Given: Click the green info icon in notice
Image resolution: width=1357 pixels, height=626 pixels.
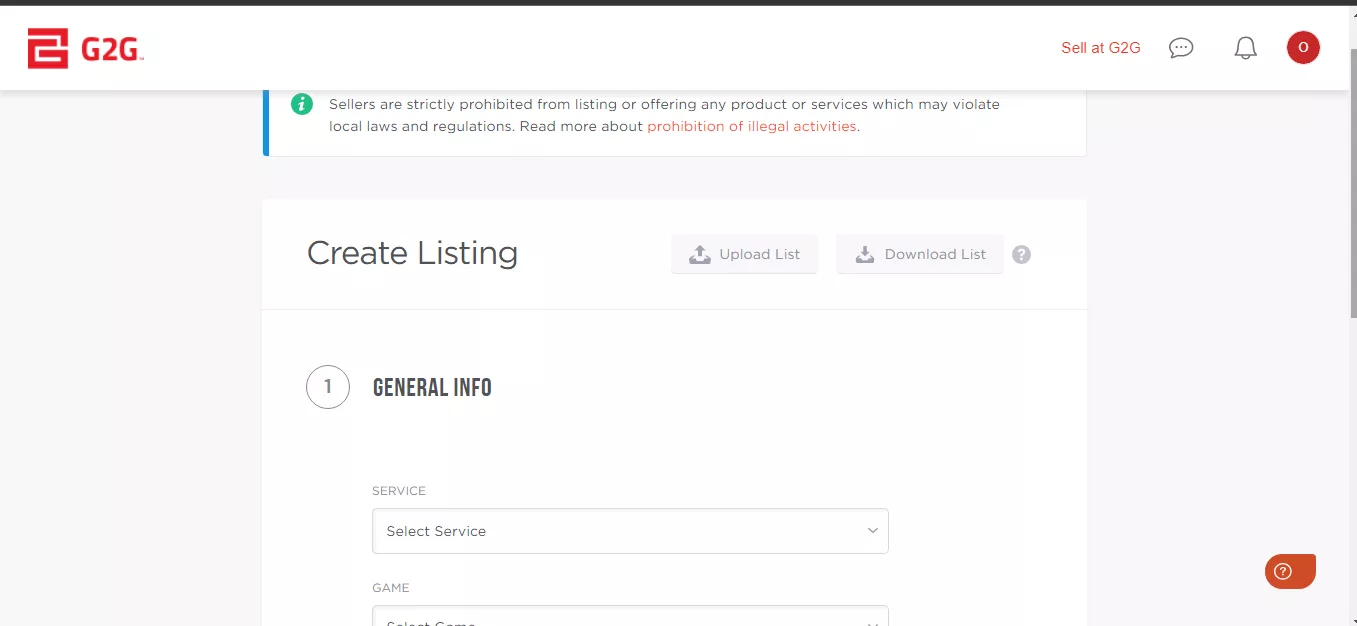Looking at the screenshot, I should [x=301, y=104].
